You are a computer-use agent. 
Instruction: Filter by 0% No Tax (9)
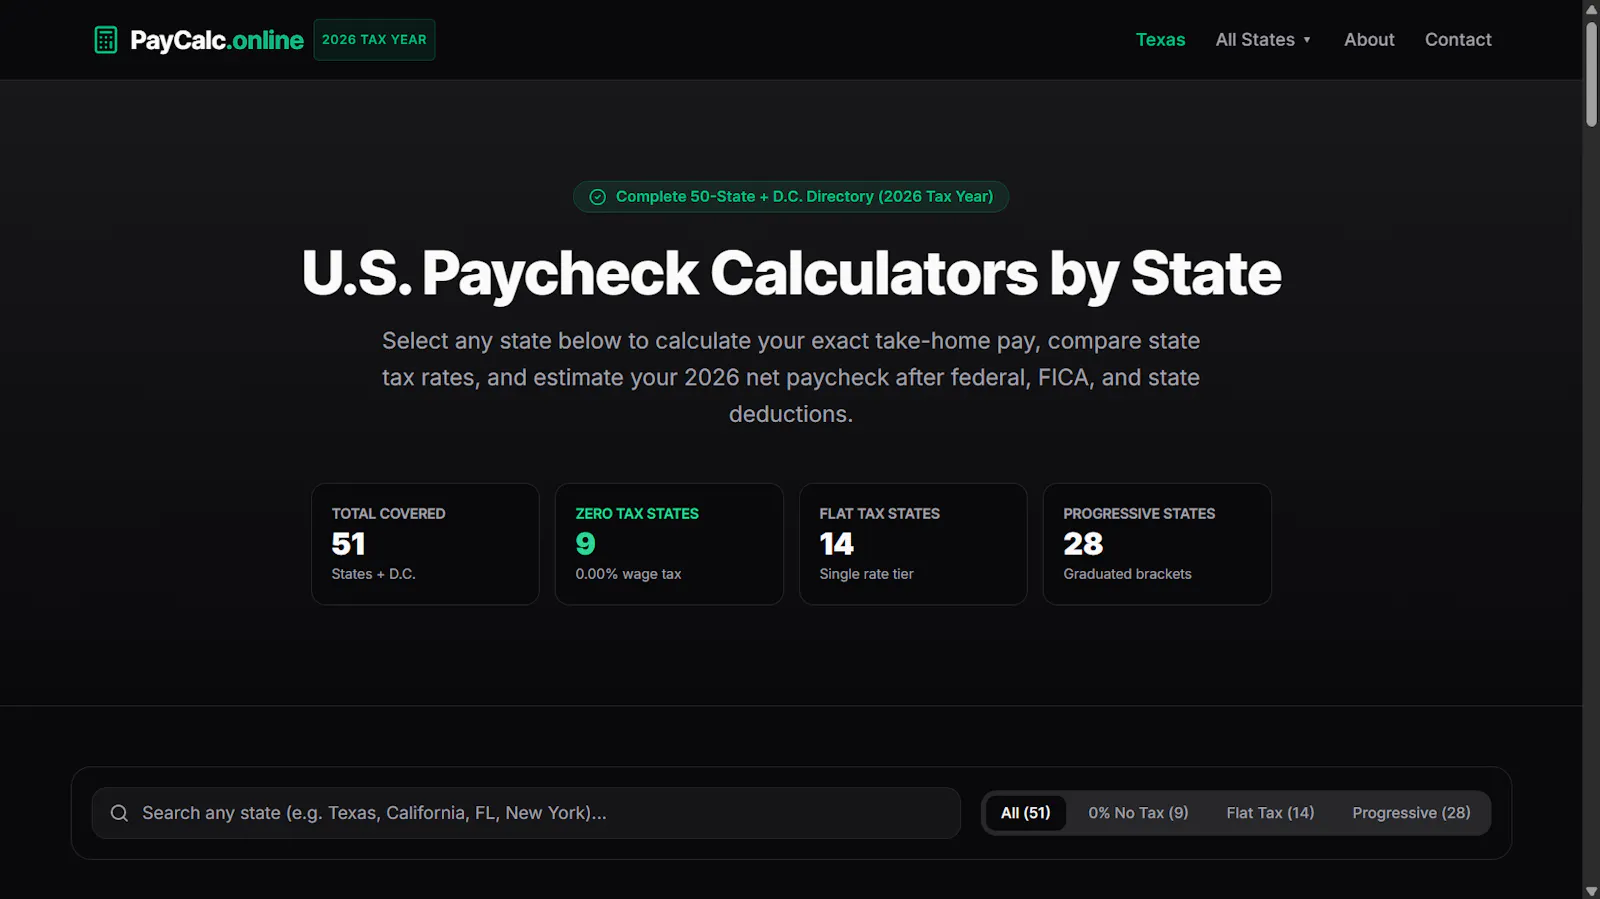(x=1138, y=813)
